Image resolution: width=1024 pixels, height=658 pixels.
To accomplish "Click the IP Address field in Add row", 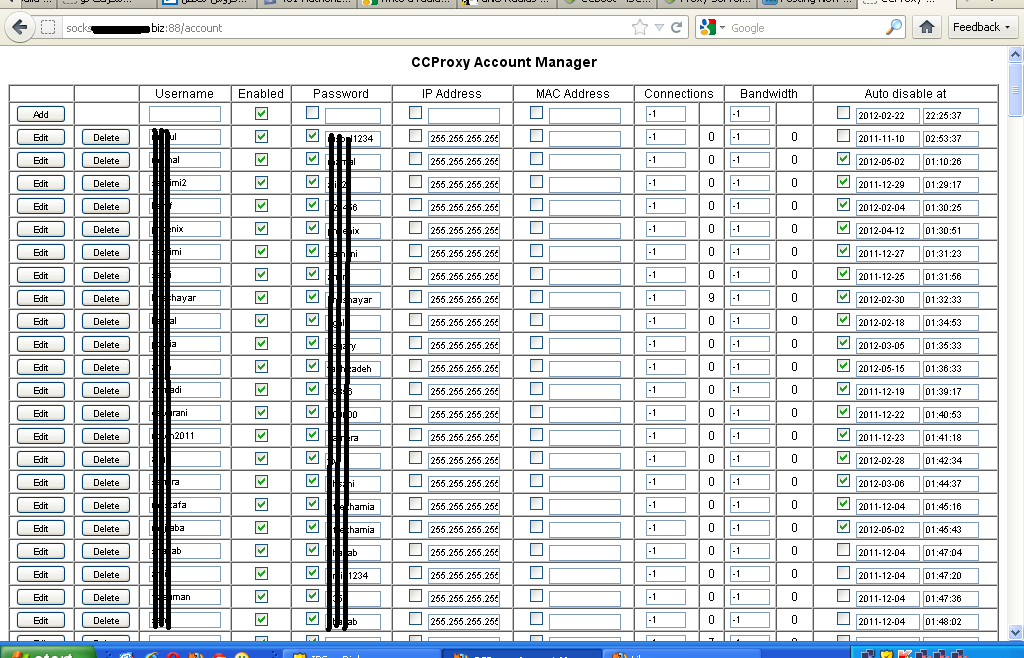I will [464, 116].
